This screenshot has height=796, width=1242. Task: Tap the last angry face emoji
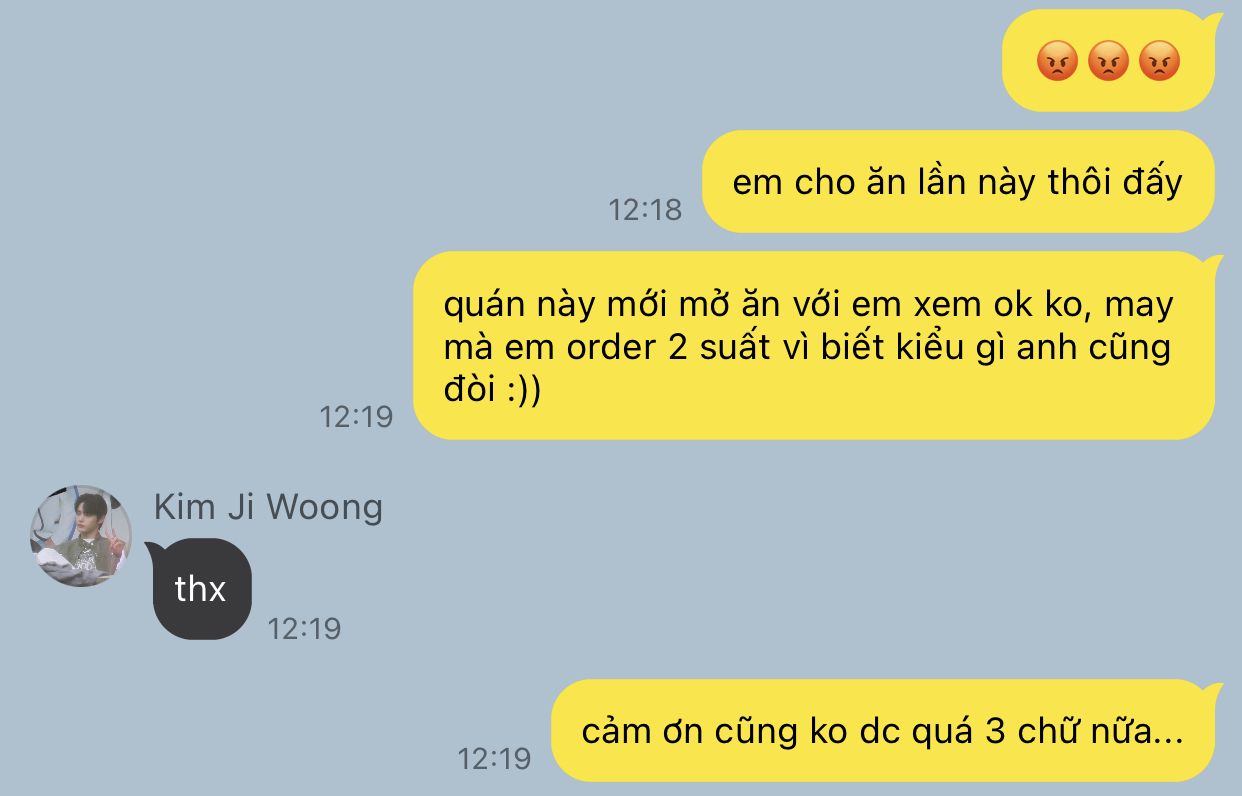[x=1160, y=62]
